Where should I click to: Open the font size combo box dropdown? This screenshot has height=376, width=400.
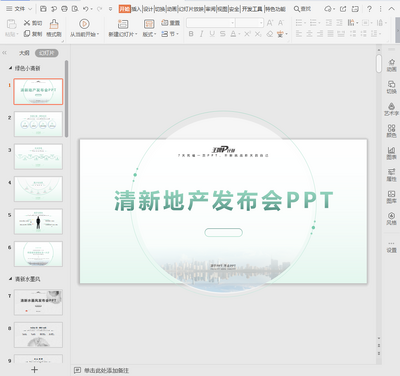coord(261,23)
